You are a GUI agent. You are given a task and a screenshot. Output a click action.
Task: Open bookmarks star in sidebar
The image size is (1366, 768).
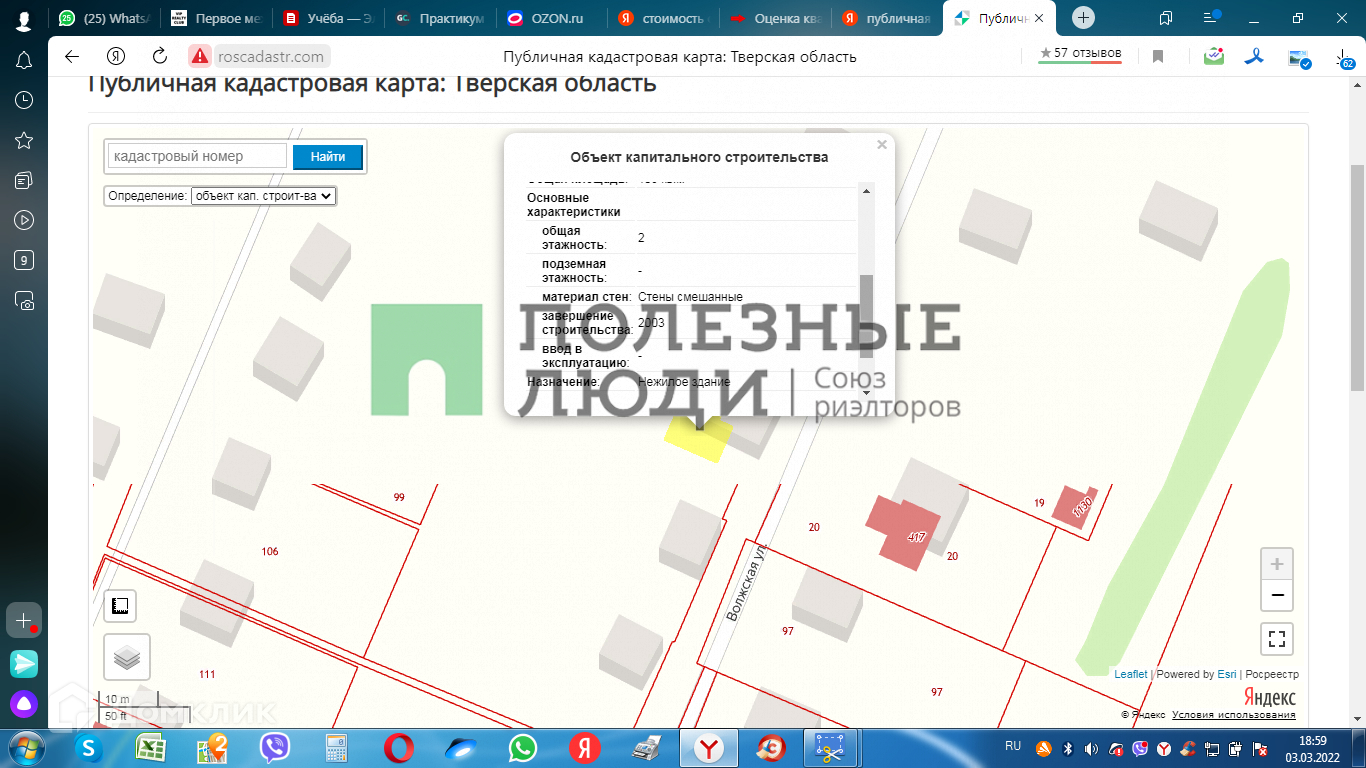click(24, 140)
